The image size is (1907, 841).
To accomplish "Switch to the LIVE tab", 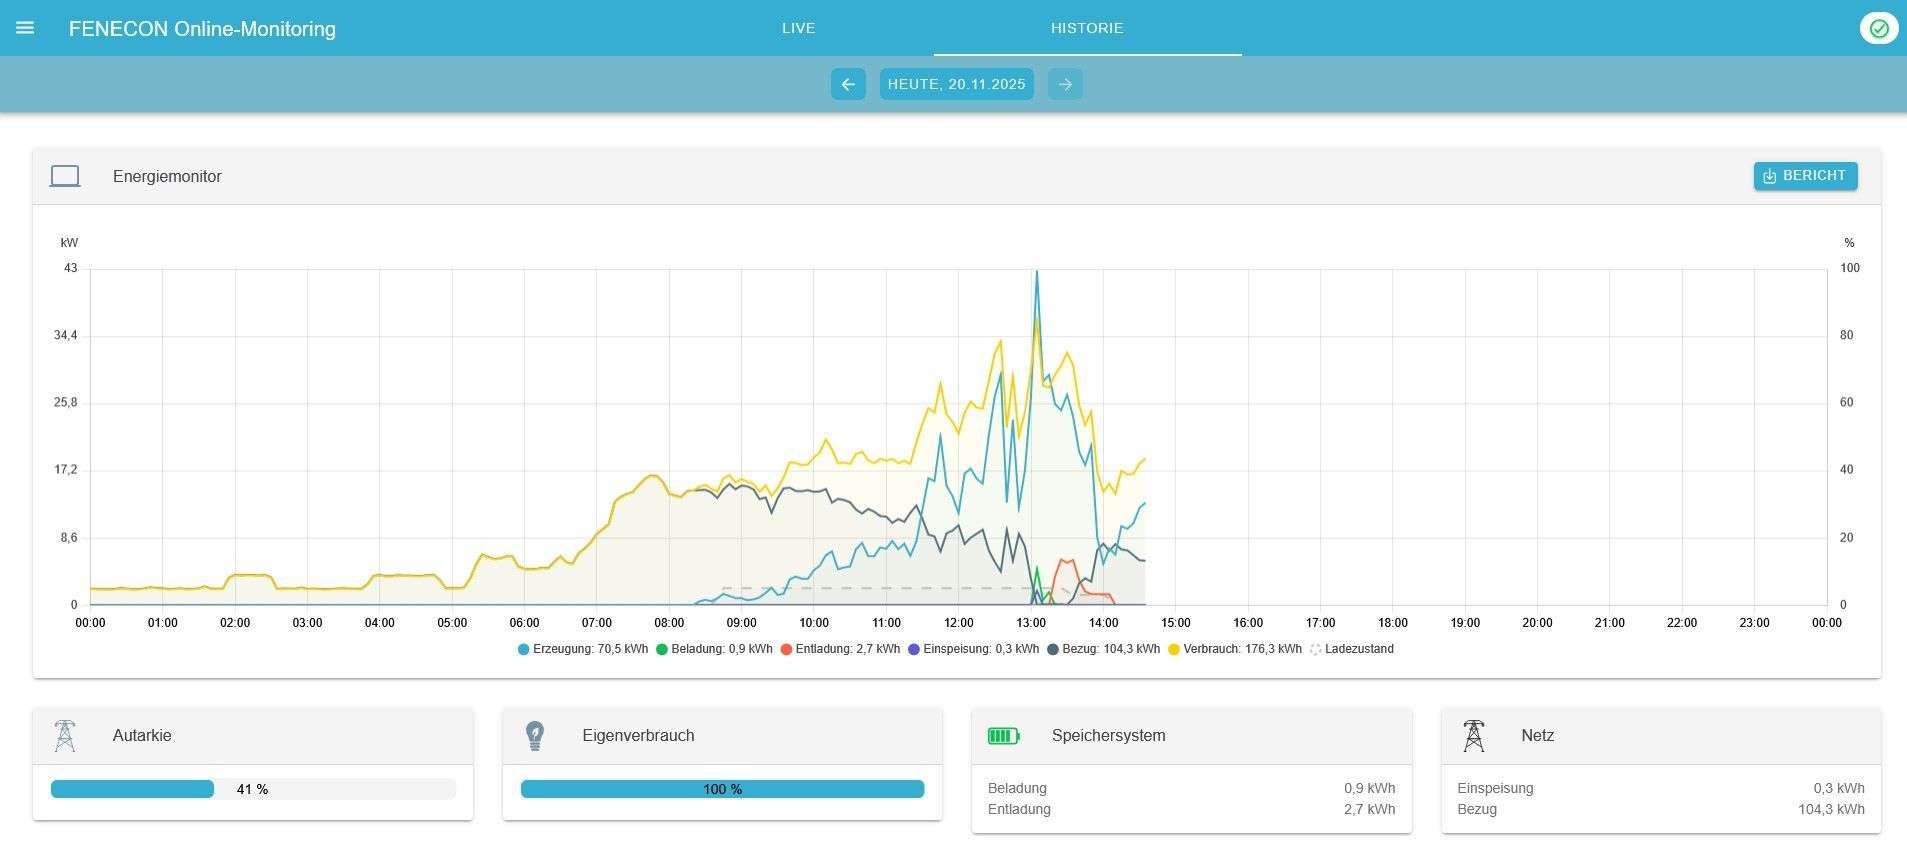I will 798,28.
